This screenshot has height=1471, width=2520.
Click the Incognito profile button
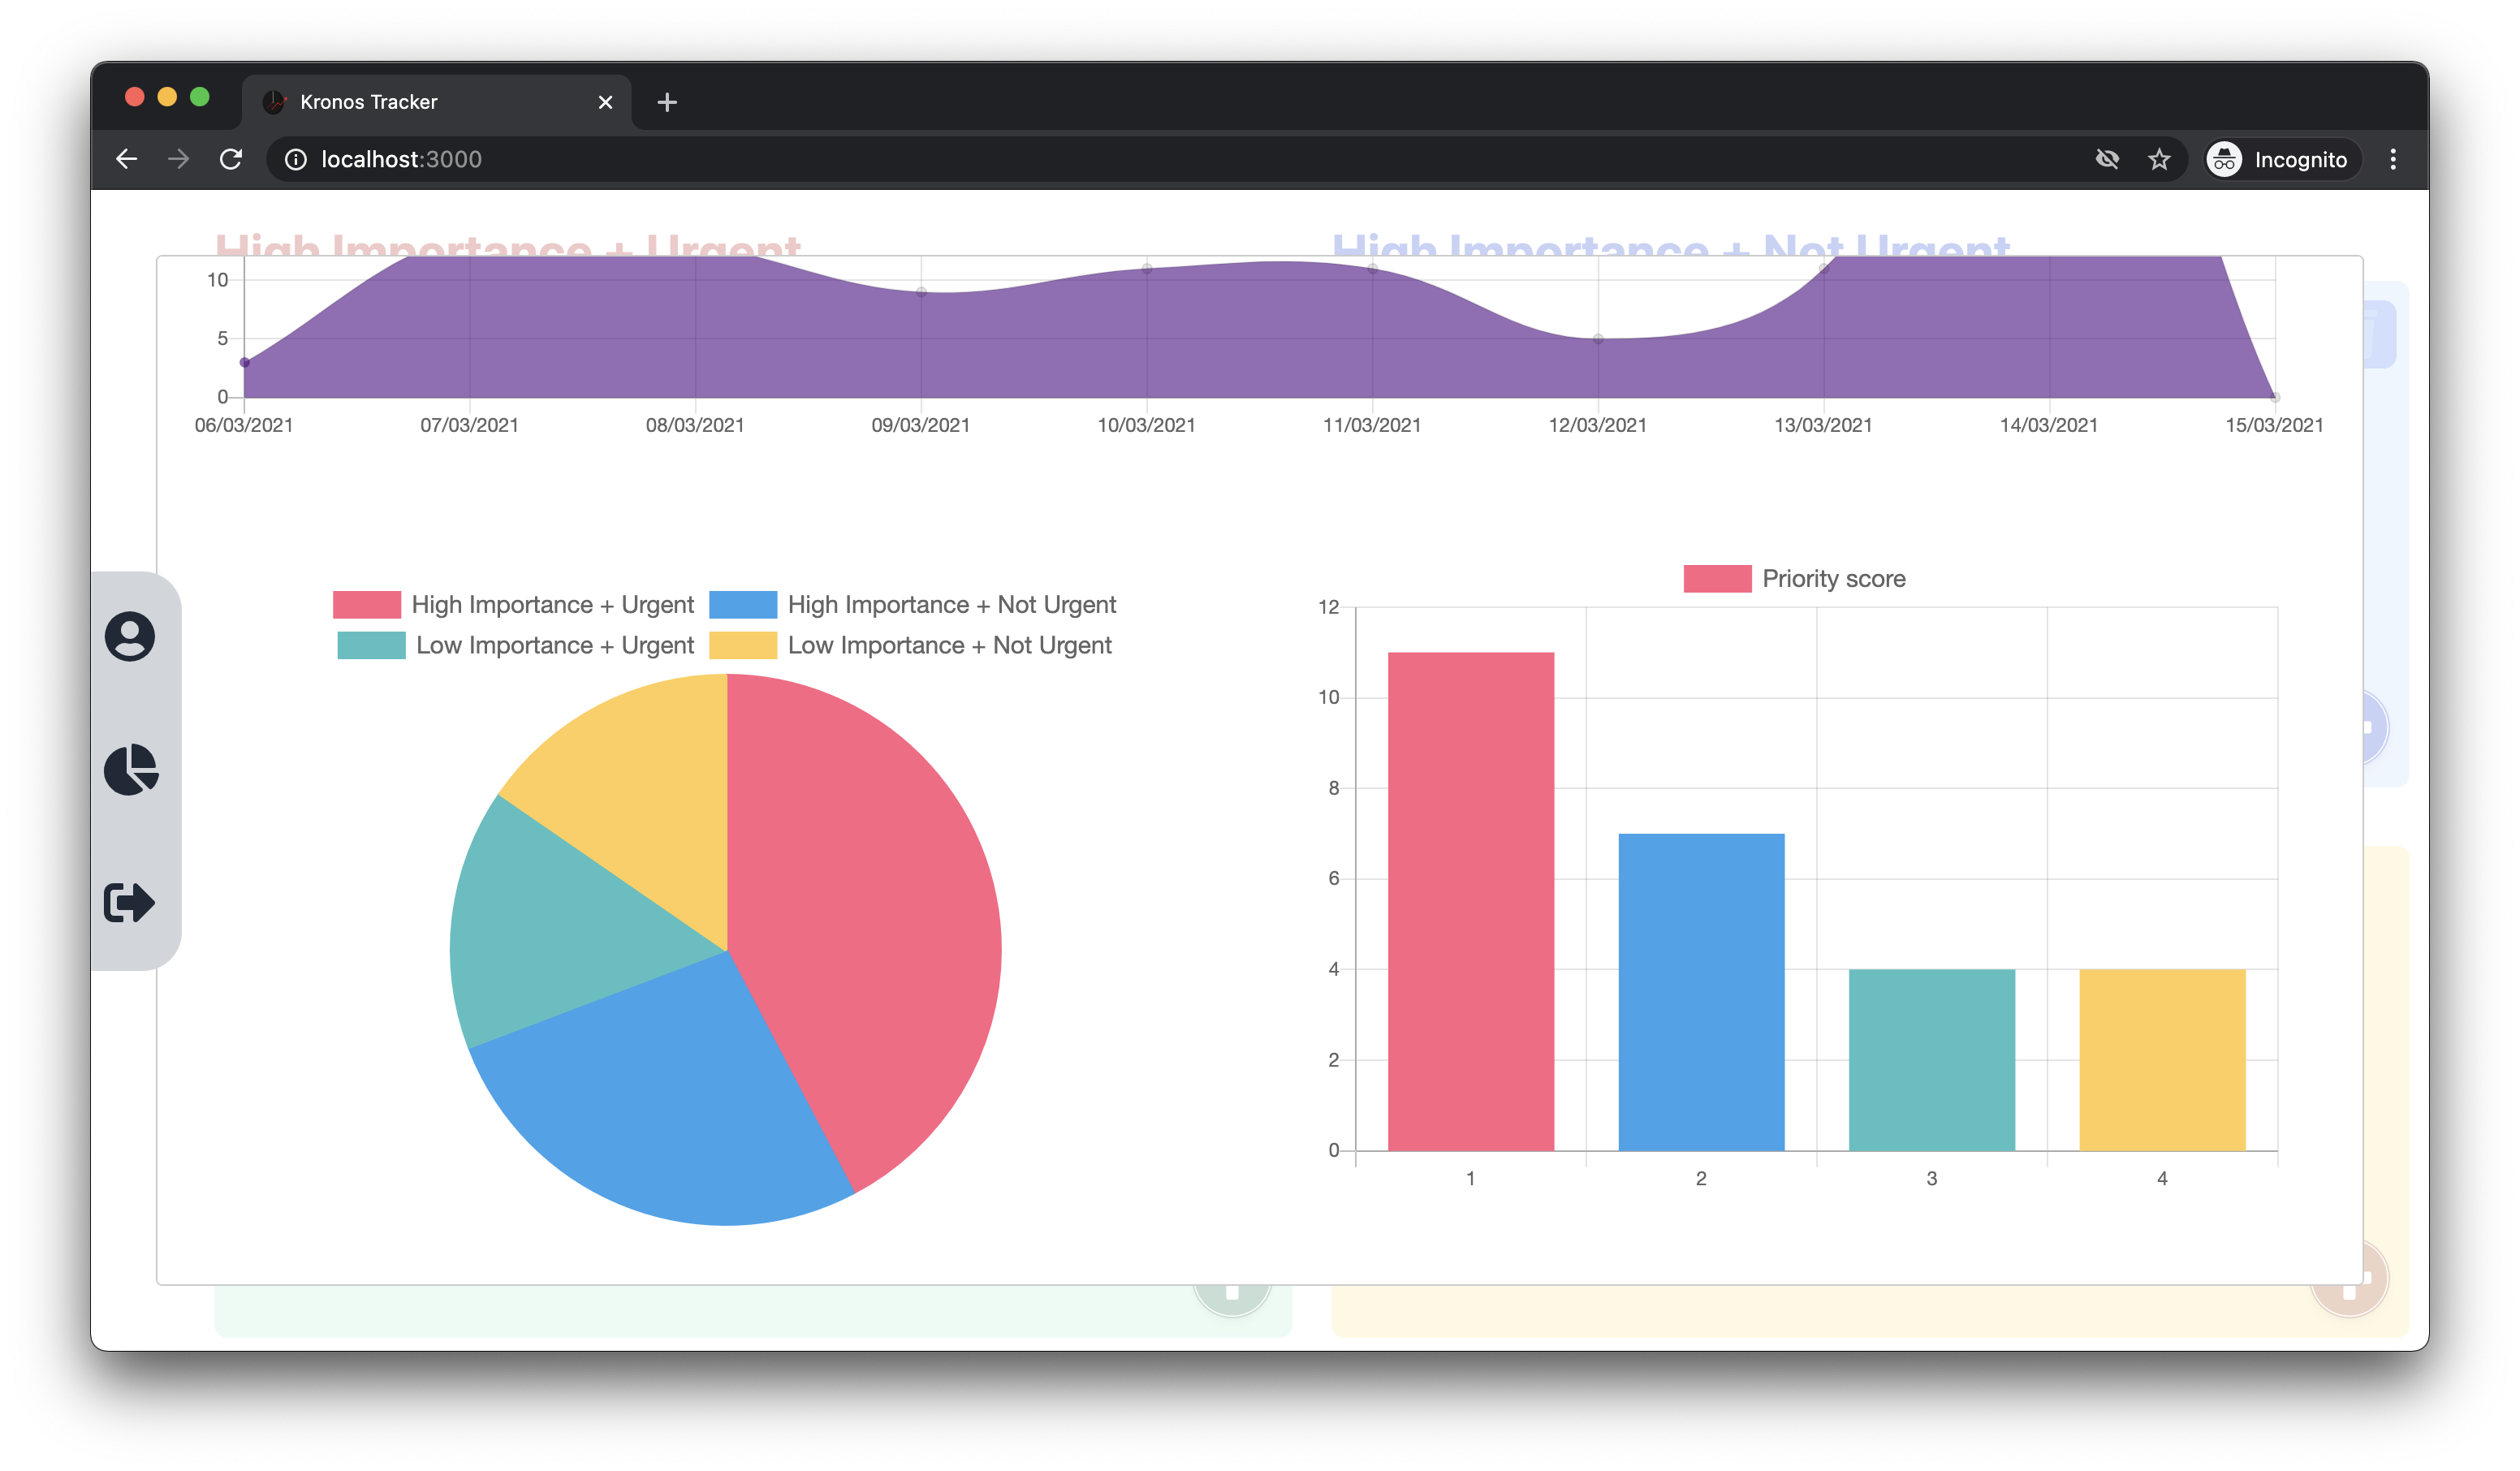2281,159
